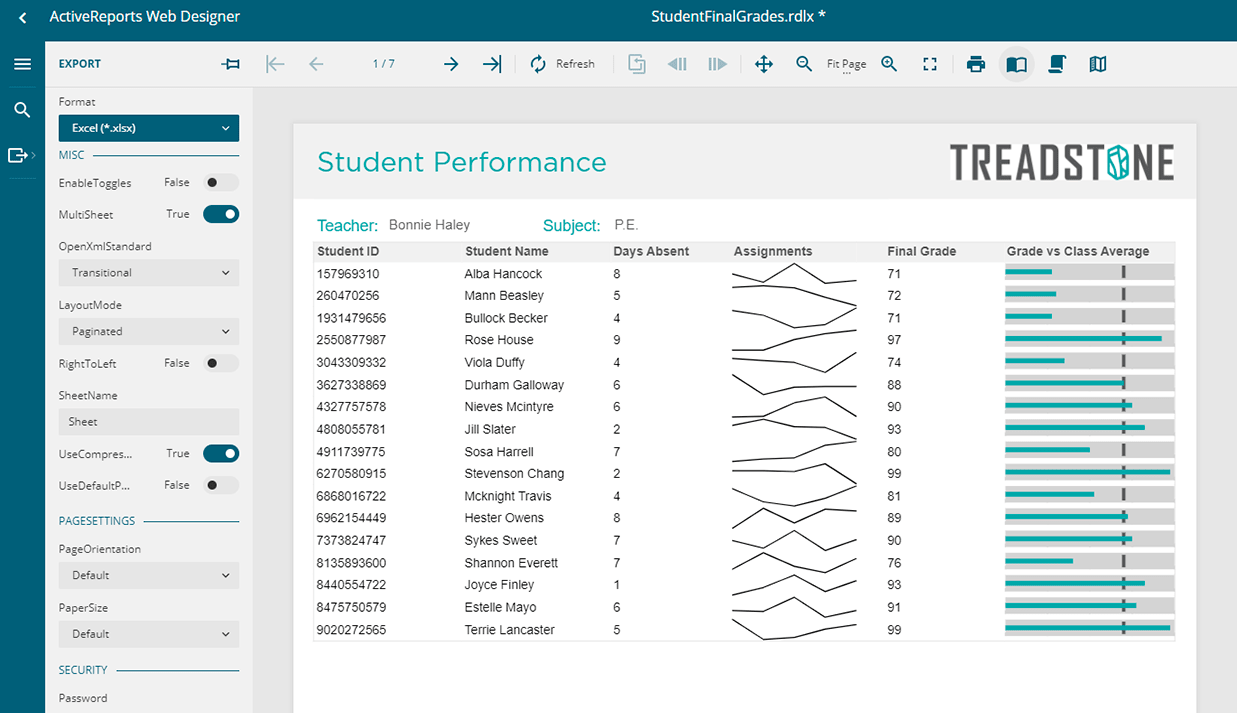The height and width of the screenshot is (713, 1237).
Task: Print the report
Action: 976,64
